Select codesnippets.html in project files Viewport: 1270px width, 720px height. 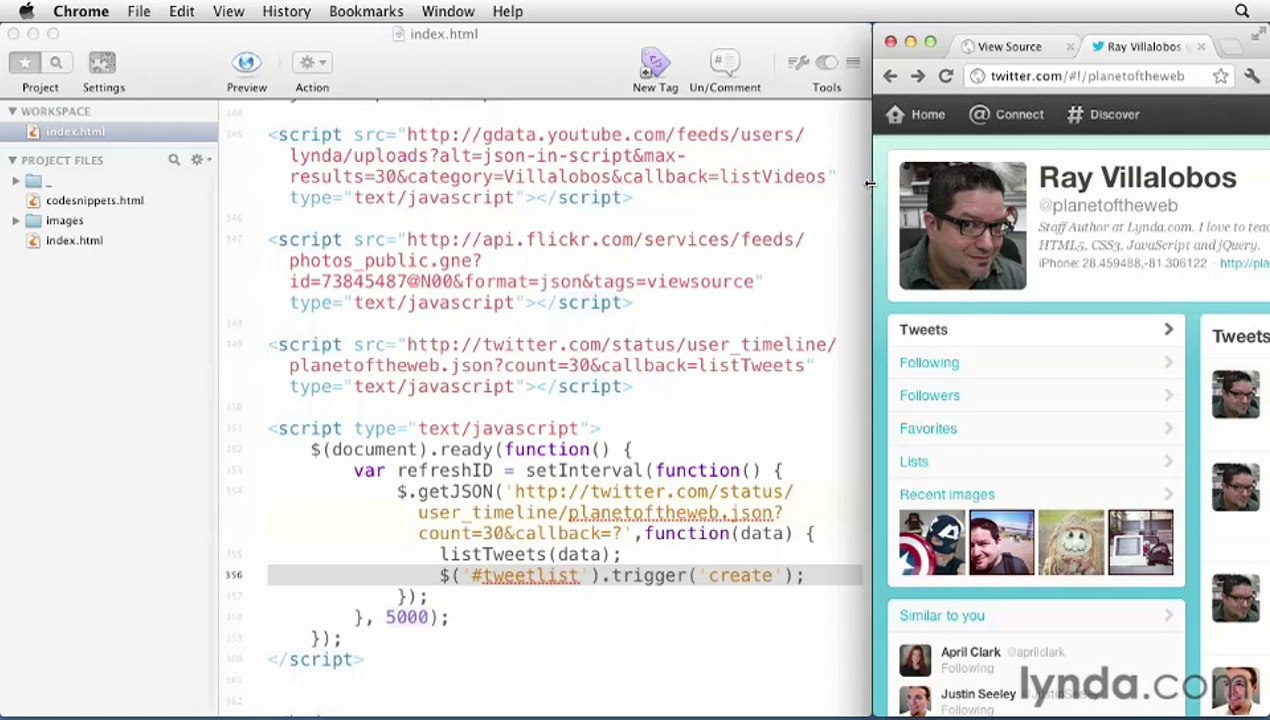[x=94, y=200]
